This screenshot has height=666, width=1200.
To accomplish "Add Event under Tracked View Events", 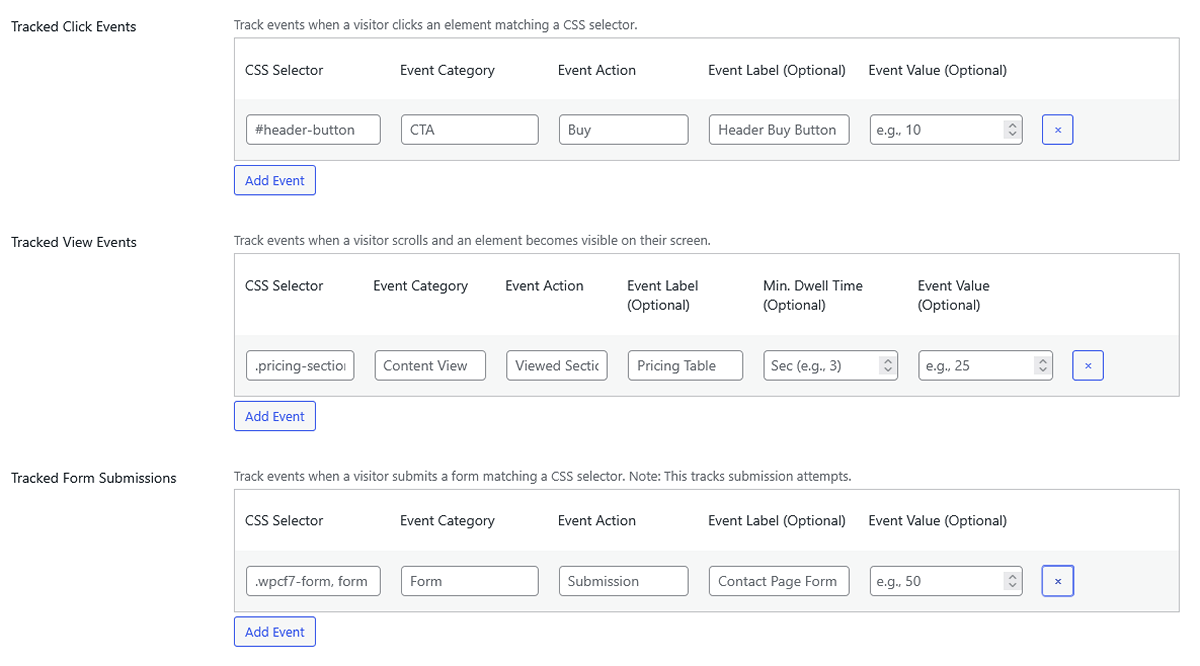I will [x=274, y=416].
